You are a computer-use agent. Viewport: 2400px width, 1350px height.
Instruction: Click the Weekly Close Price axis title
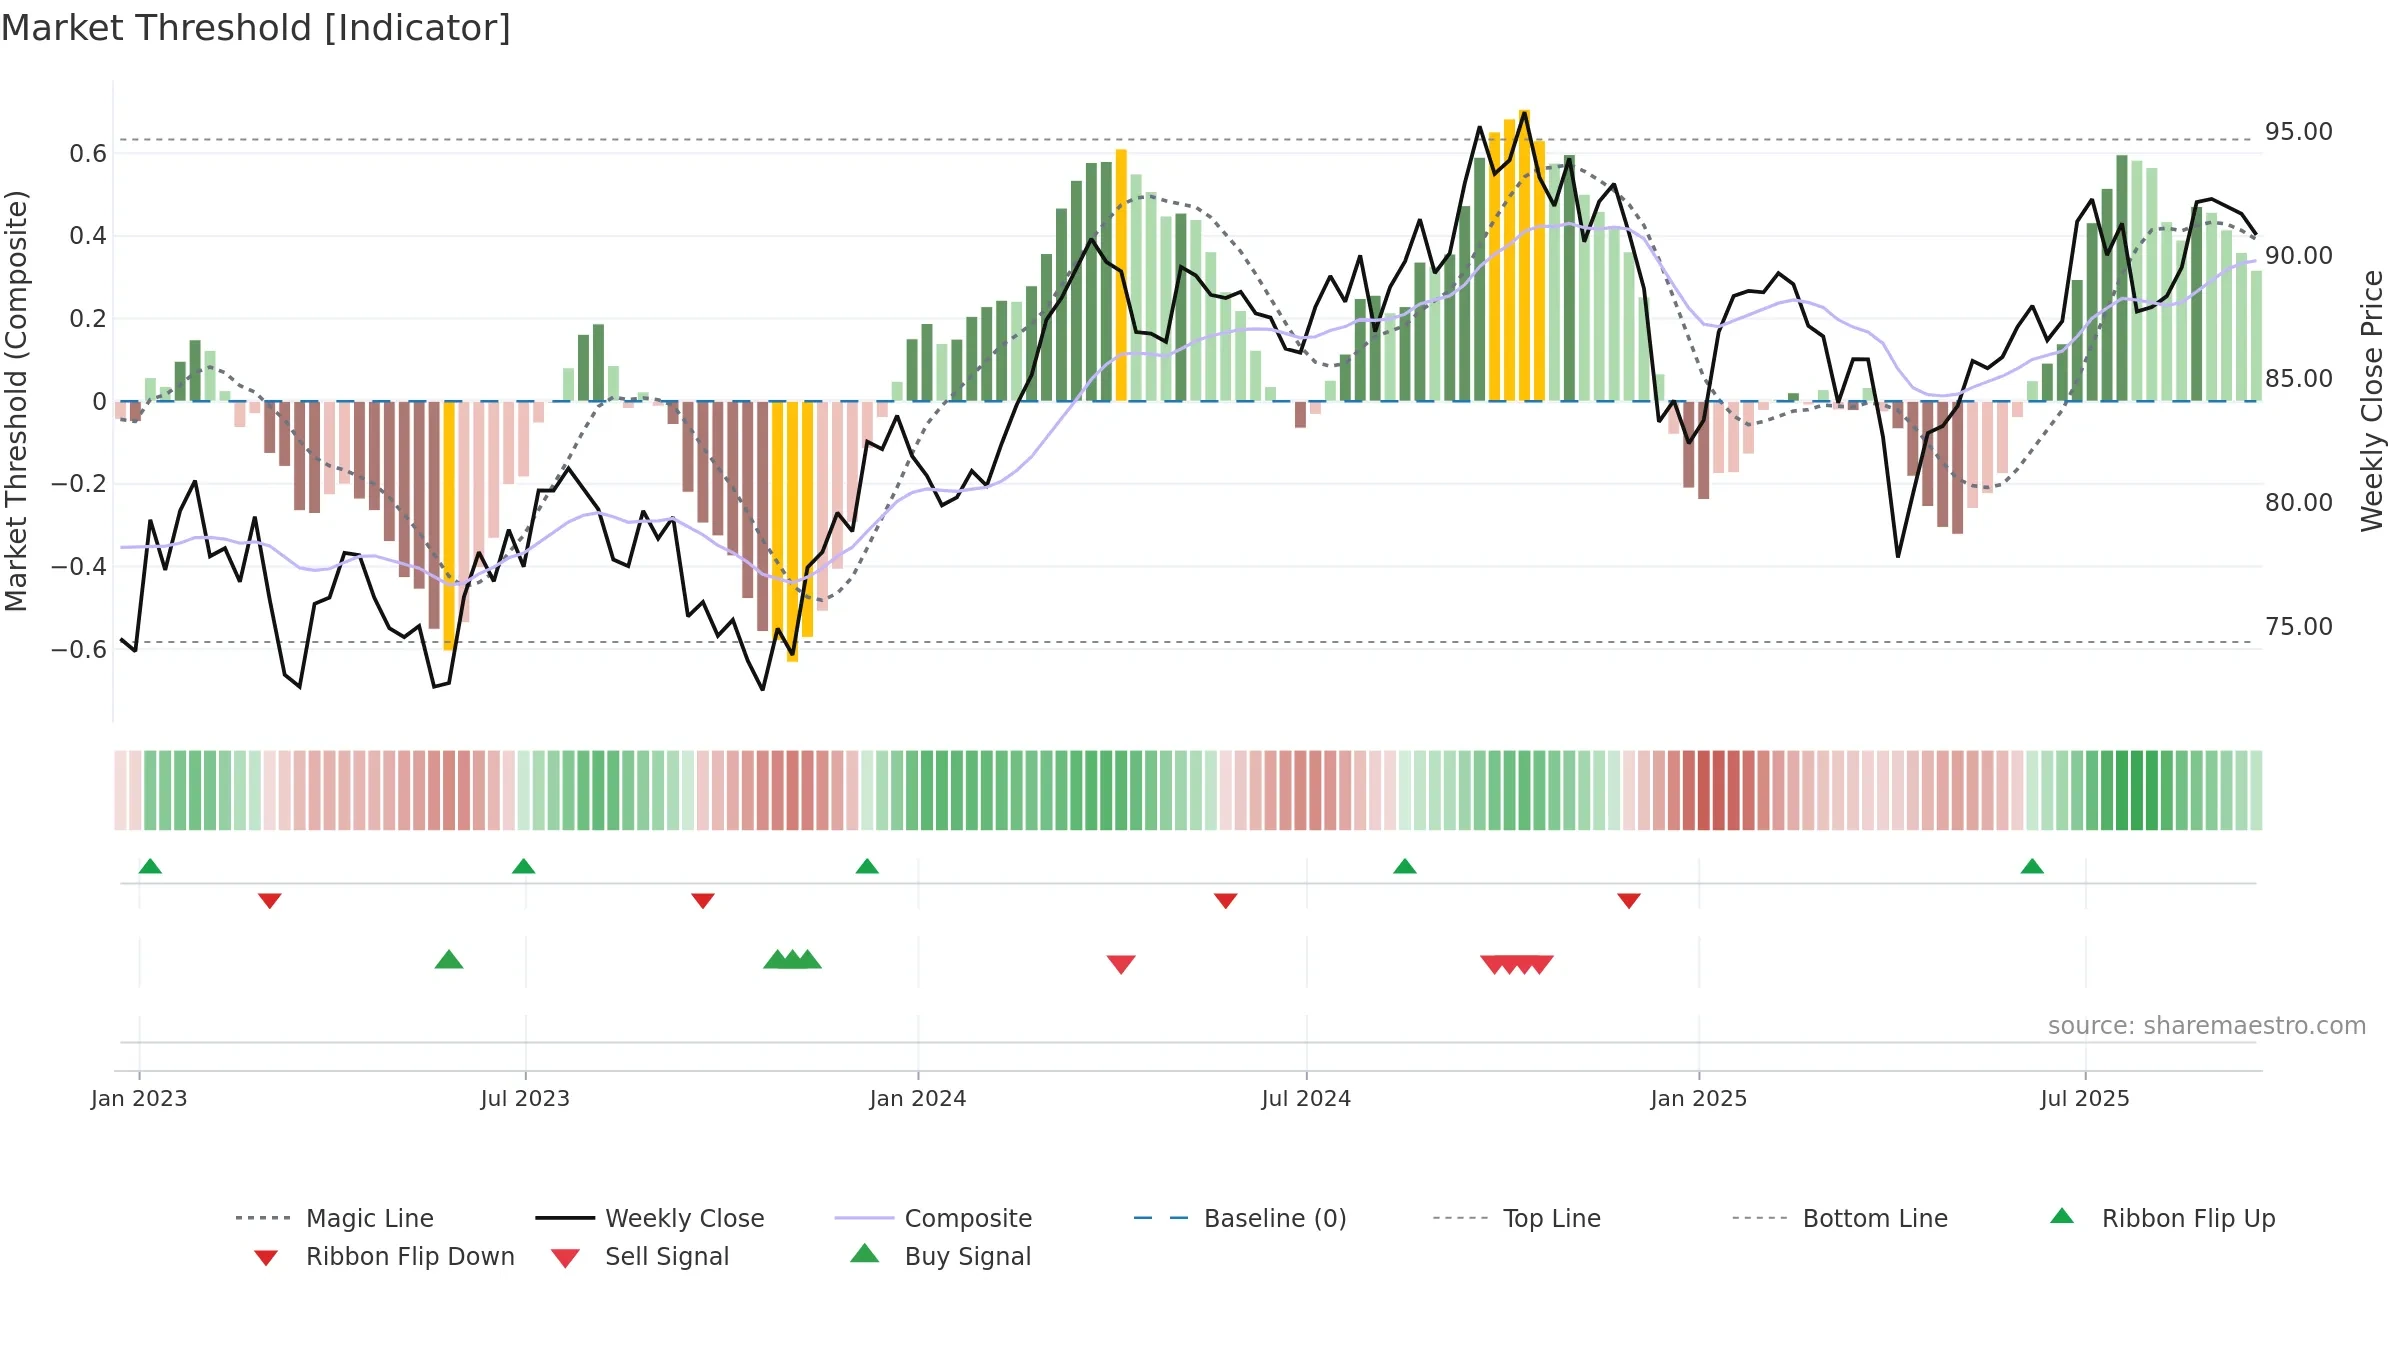[x=2372, y=401]
